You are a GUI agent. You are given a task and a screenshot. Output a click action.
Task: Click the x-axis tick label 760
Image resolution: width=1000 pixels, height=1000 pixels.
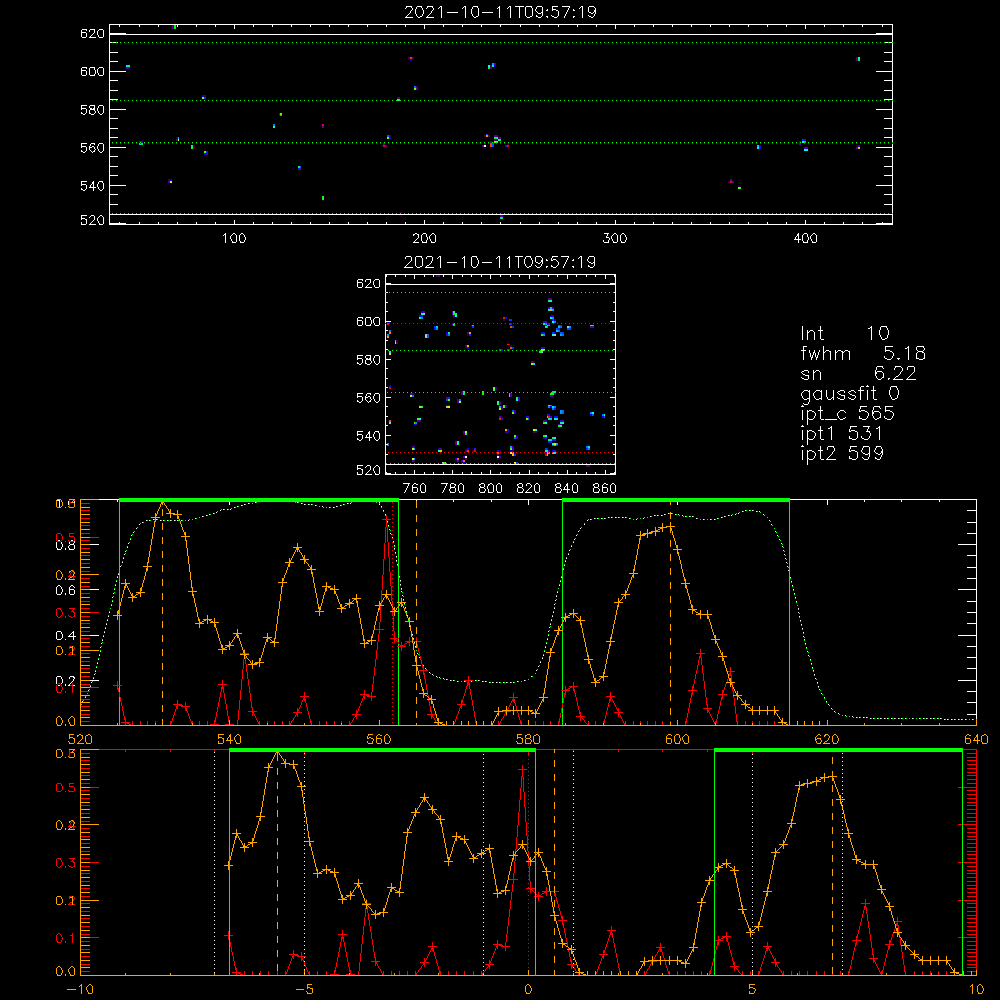tap(415, 489)
